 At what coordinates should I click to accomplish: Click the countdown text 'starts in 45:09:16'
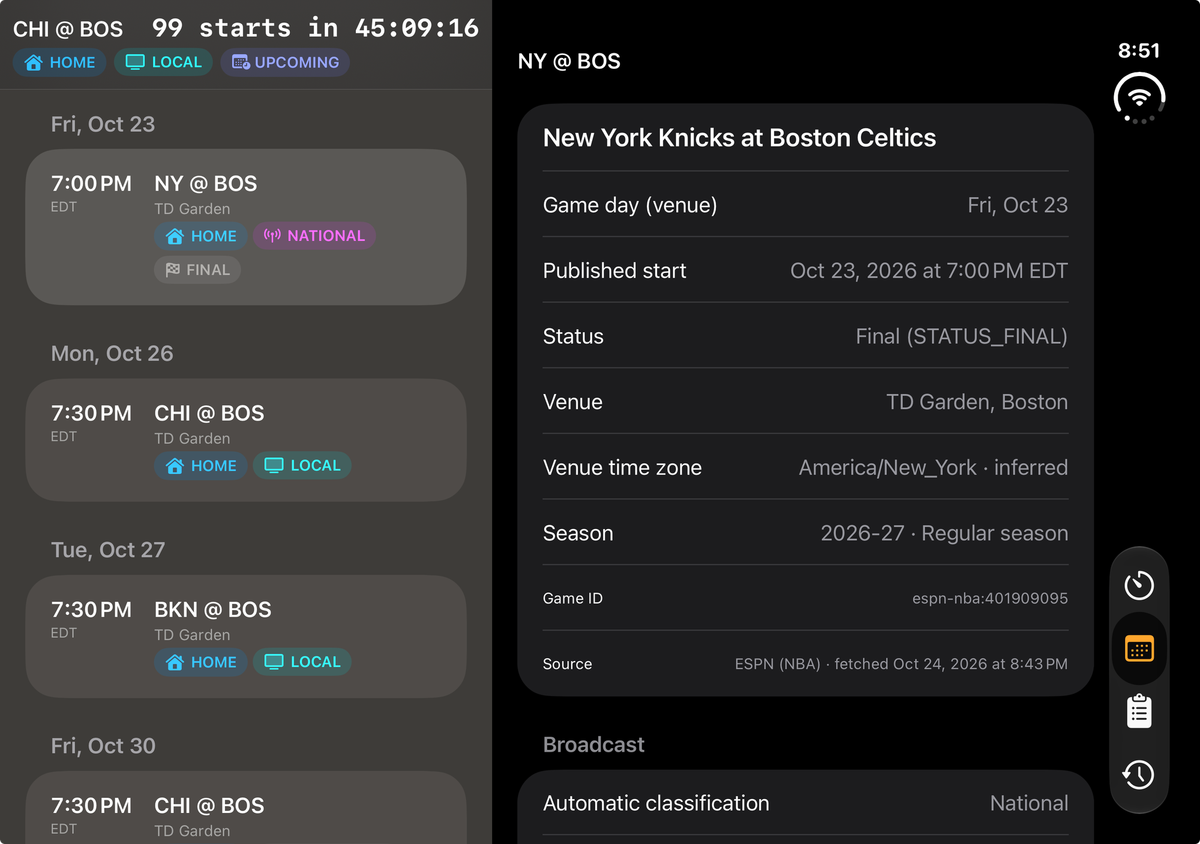pyautogui.click(x=339, y=28)
